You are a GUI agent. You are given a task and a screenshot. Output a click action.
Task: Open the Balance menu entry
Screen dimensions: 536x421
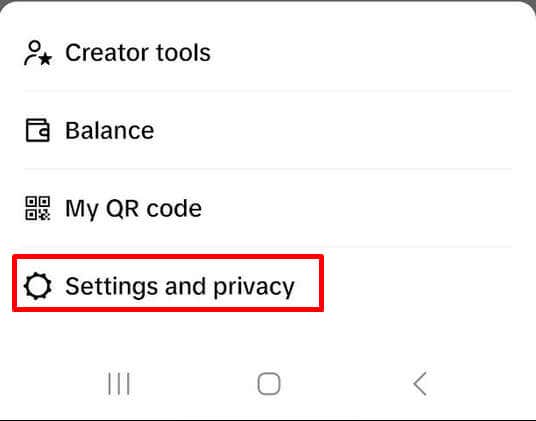pyautogui.click(x=268, y=130)
